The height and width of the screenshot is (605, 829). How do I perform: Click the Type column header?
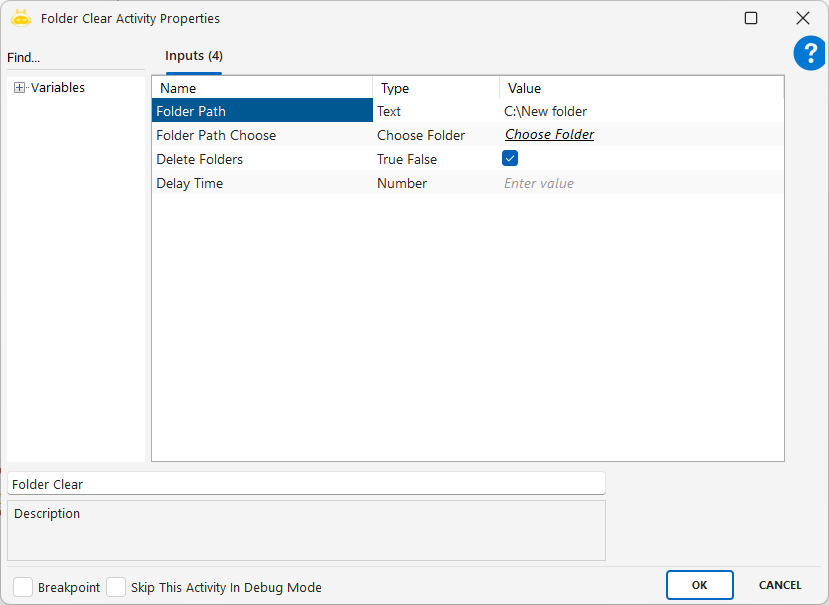click(435, 88)
